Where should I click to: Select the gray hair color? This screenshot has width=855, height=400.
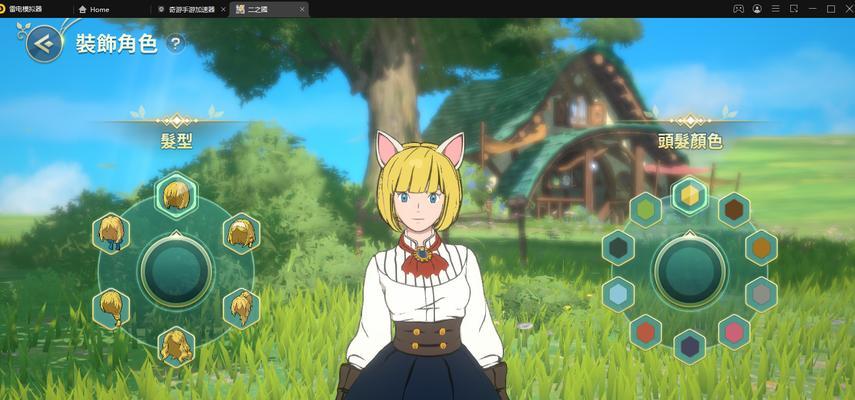[761, 294]
